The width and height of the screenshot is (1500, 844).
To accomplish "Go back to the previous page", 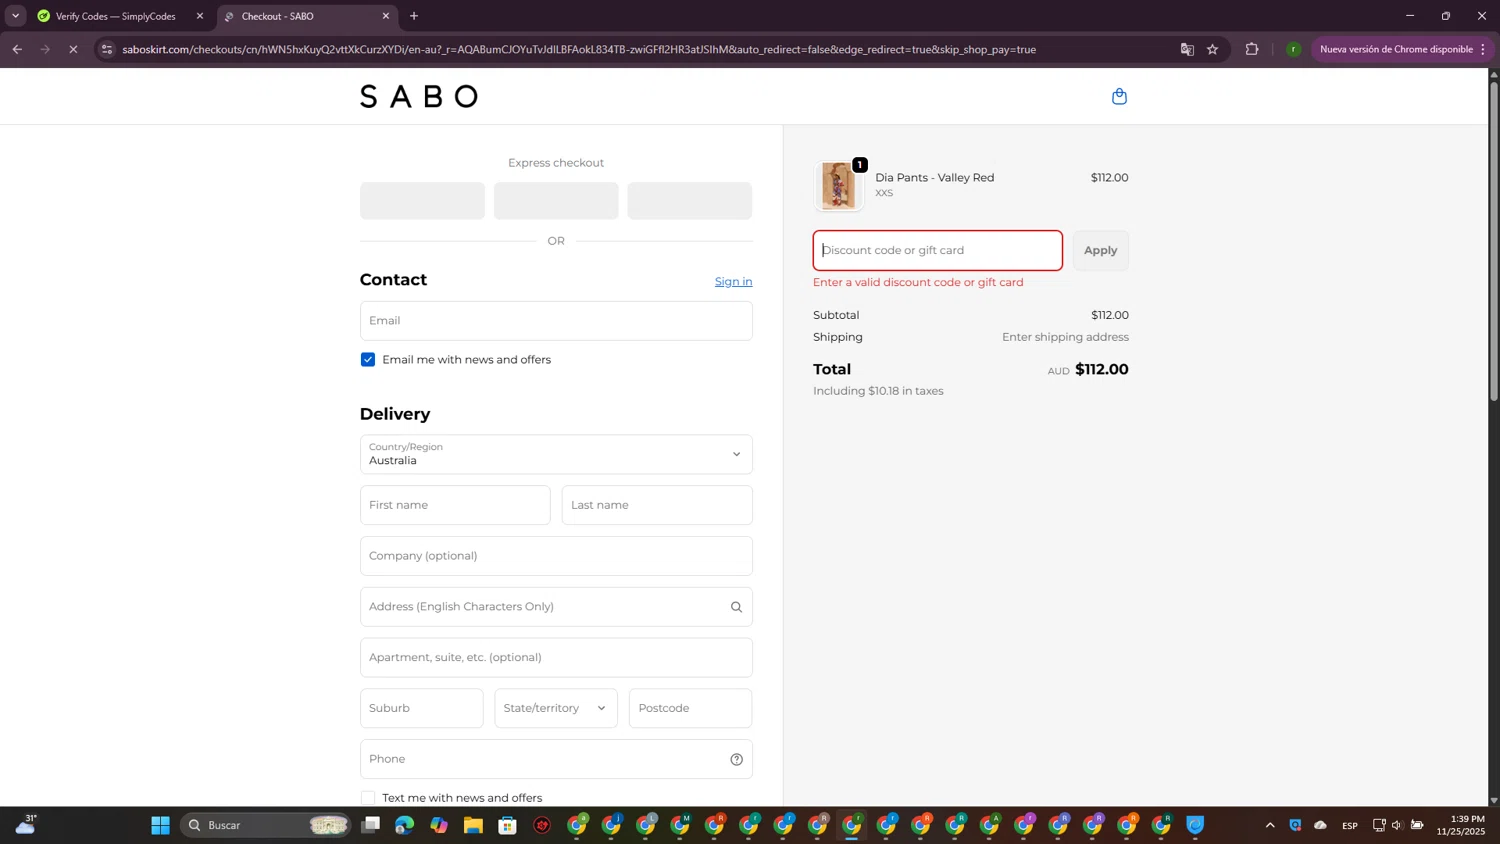I will [17, 49].
